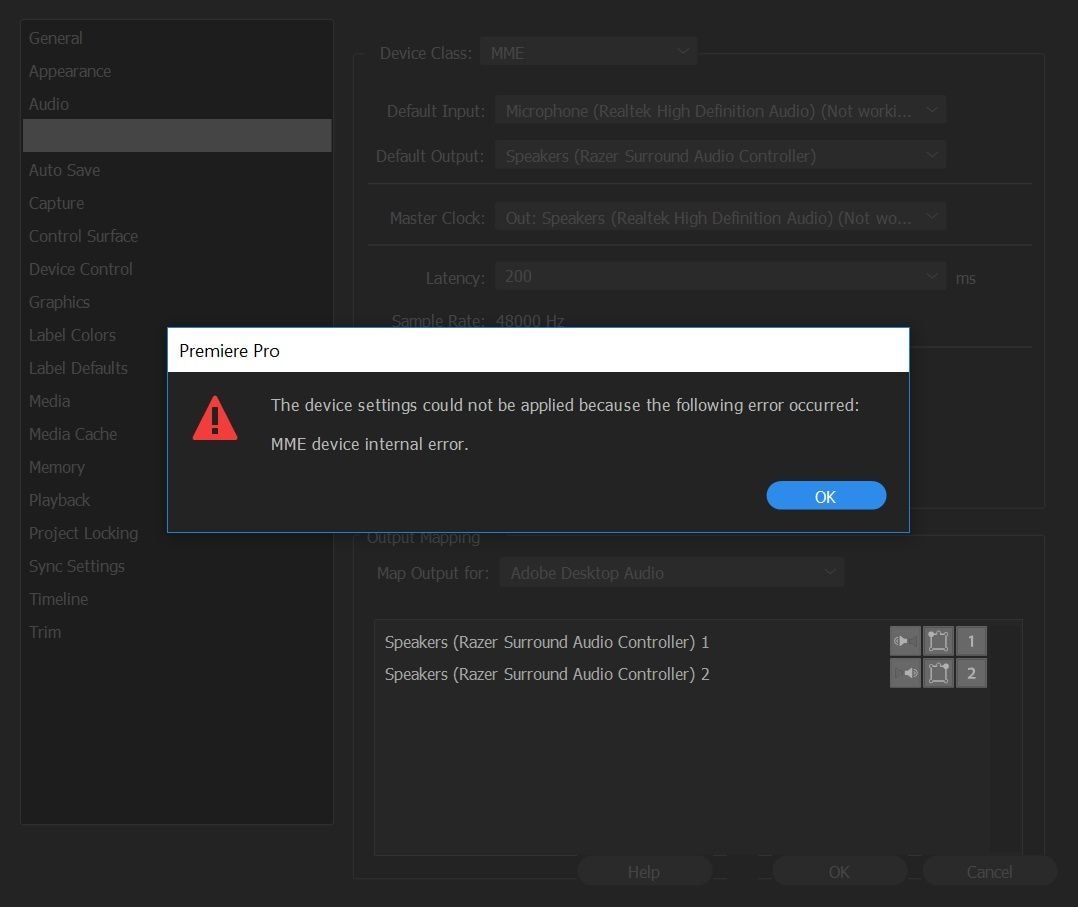Click the surround mapping icon in Speakers 2 row
This screenshot has height=907, width=1078.
[x=938, y=673]
